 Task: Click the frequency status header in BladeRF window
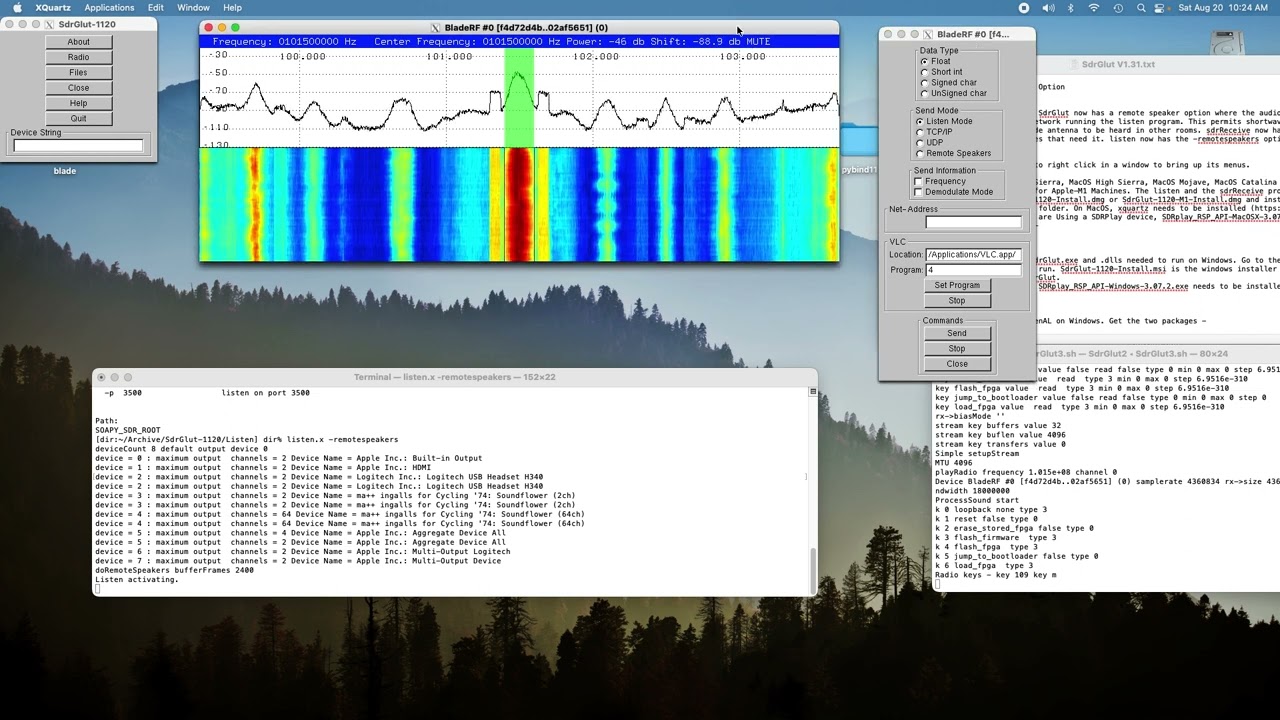(x=519, y=42)
